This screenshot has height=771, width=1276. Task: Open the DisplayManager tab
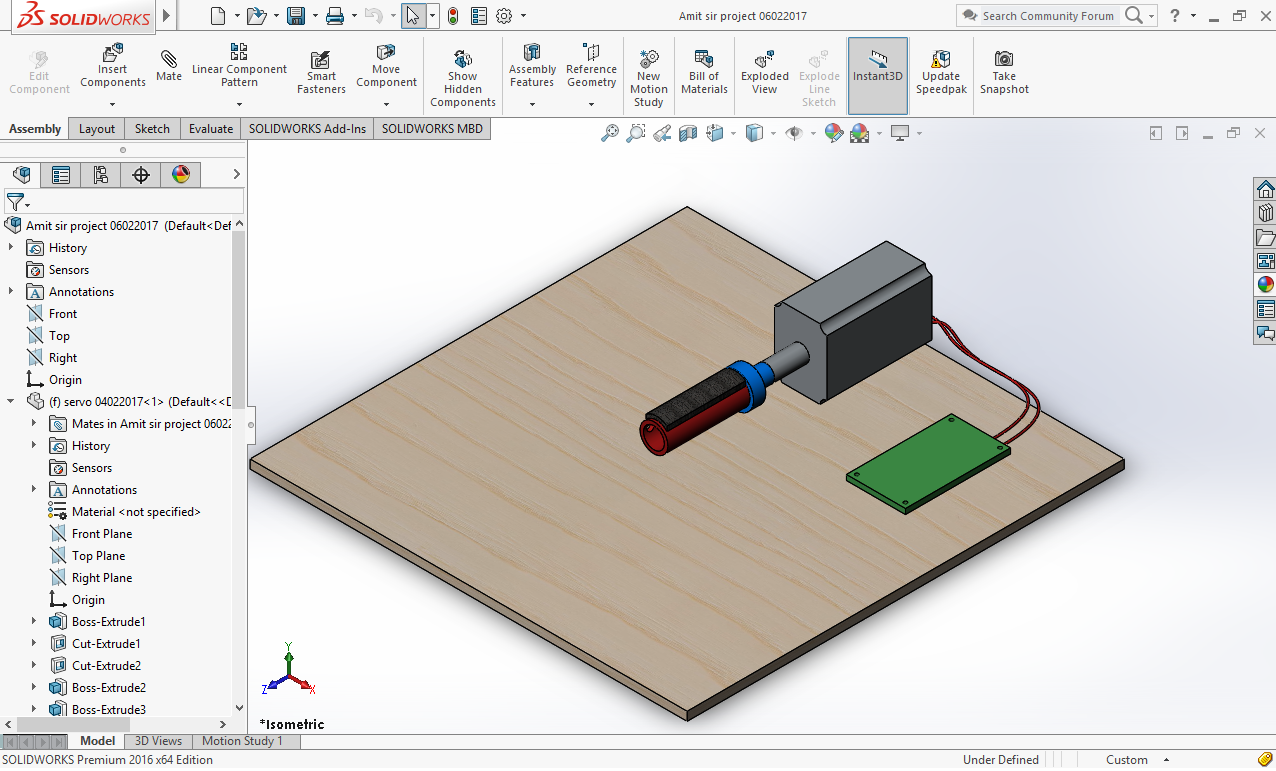(181, 175)
